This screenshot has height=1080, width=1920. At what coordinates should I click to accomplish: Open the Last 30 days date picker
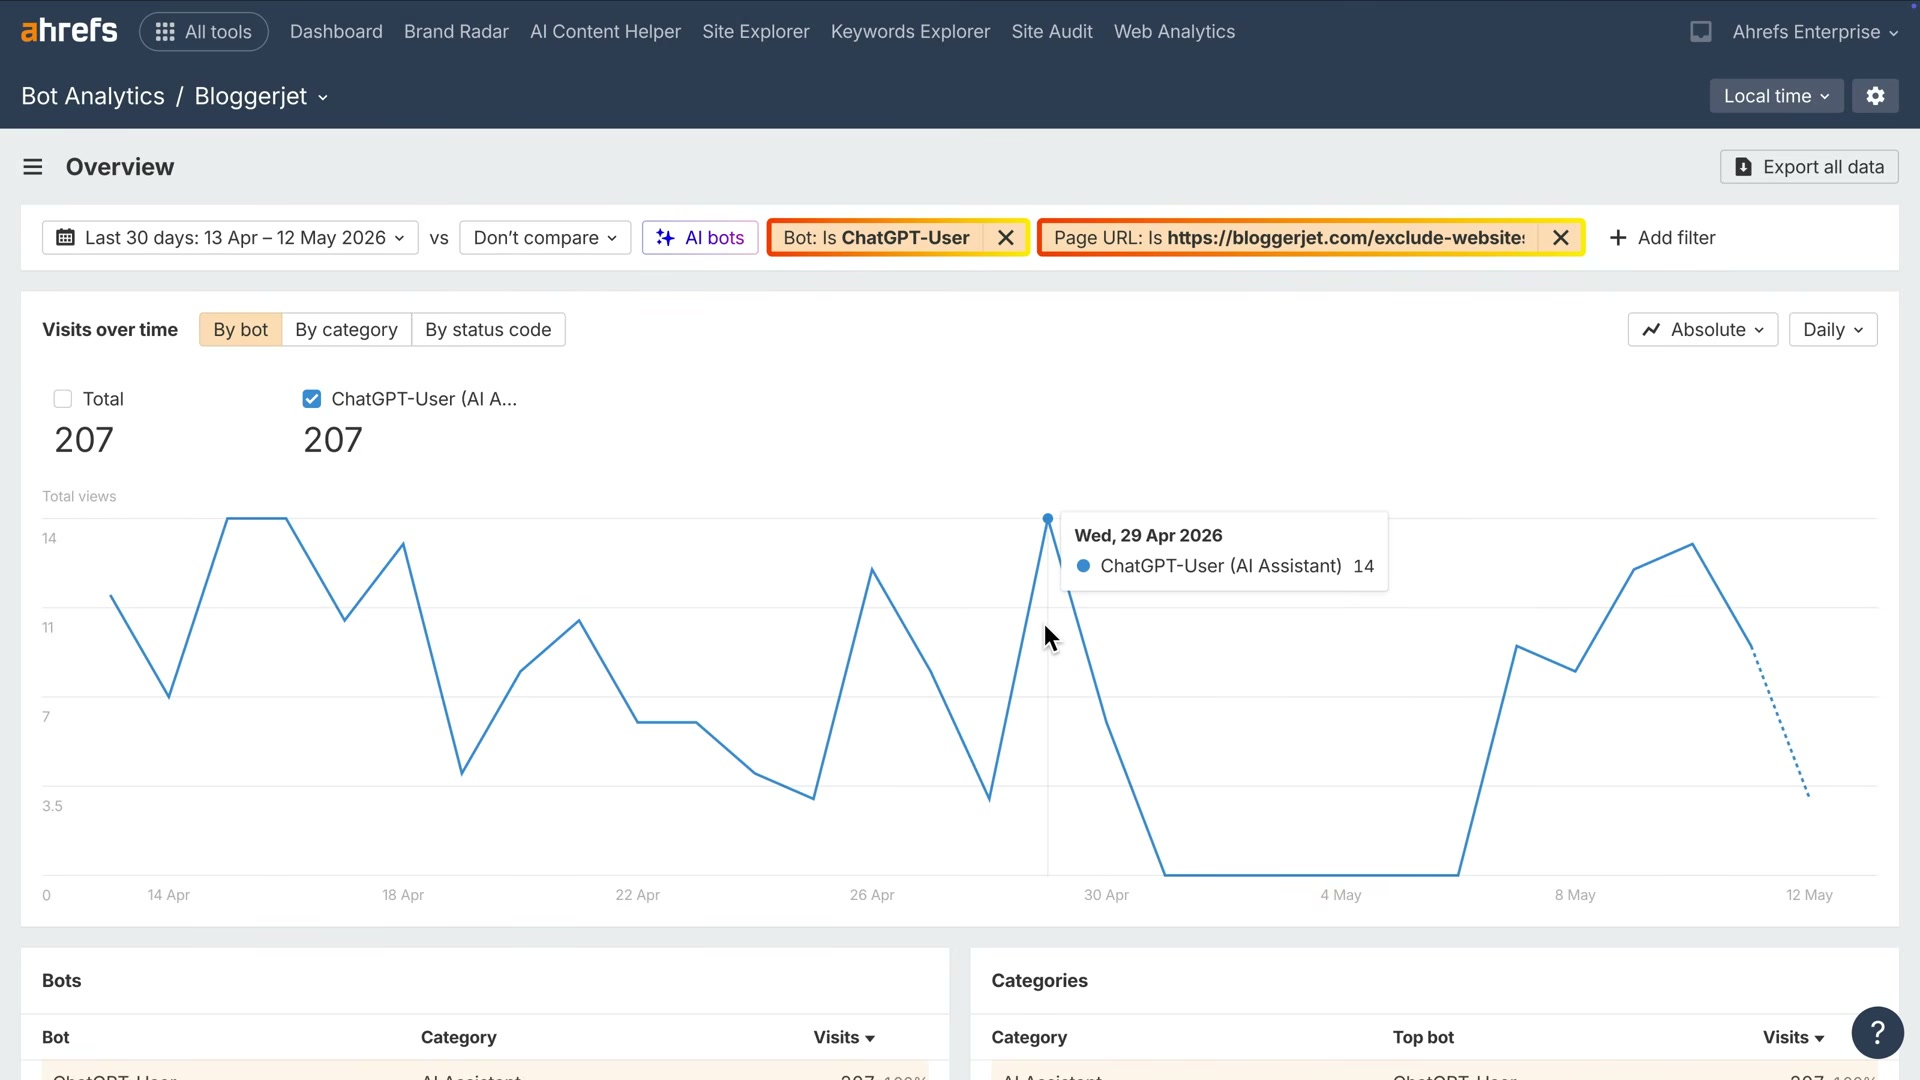tap(230, 238)
